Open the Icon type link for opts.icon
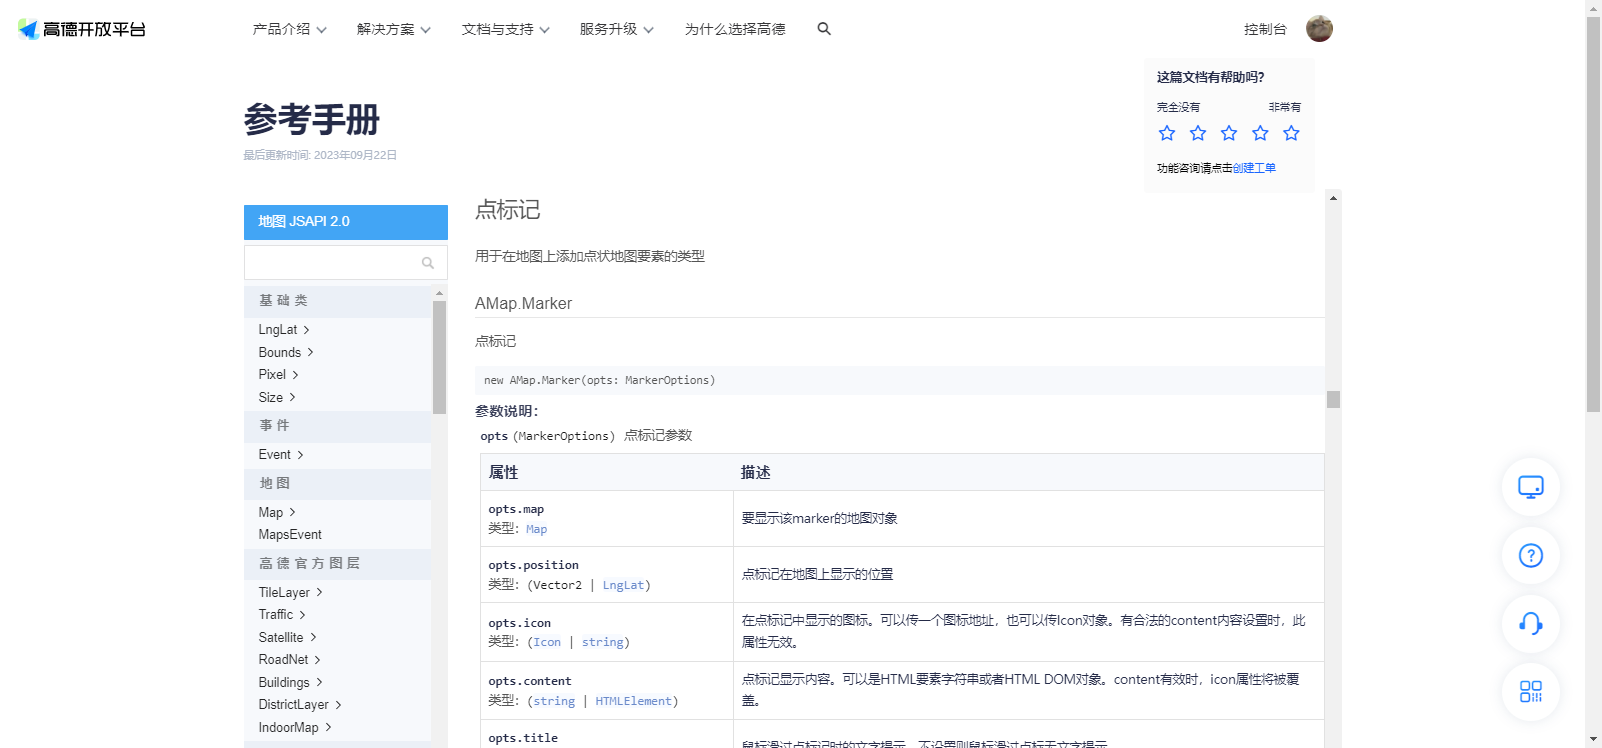Image resolution: width=1602 pixels, height=748 pixels. coord(547,643)
